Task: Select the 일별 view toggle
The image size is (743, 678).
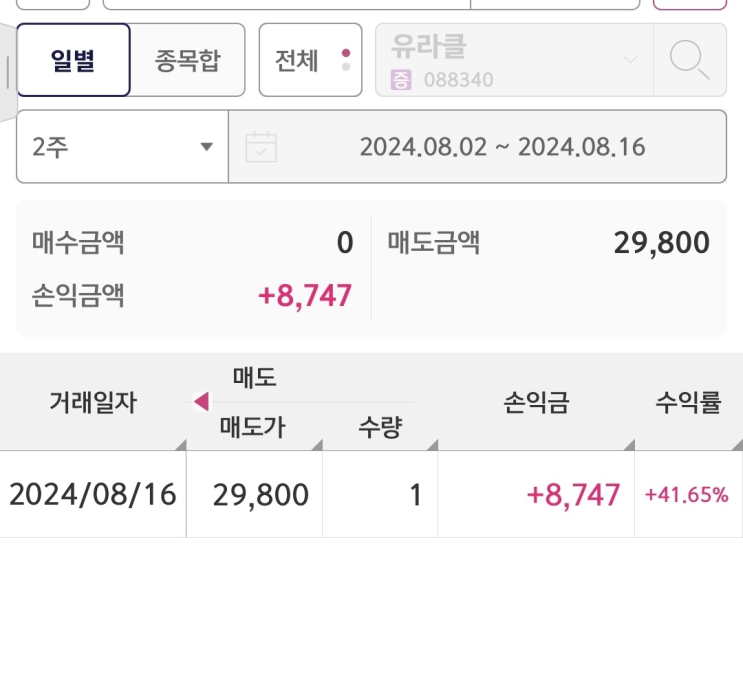Action: pos(73,60)
